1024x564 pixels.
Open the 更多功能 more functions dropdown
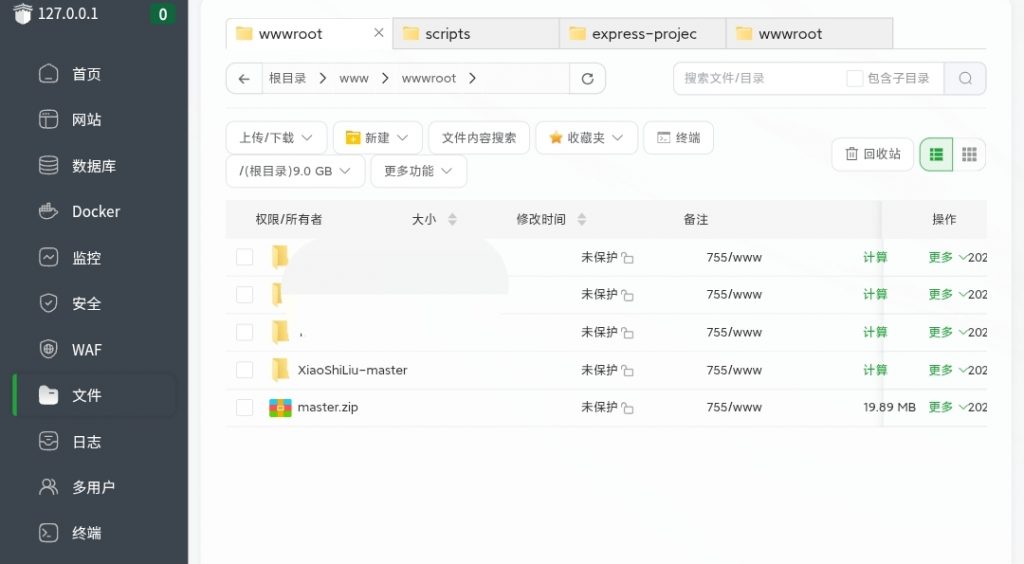click(x=419, y=171)
